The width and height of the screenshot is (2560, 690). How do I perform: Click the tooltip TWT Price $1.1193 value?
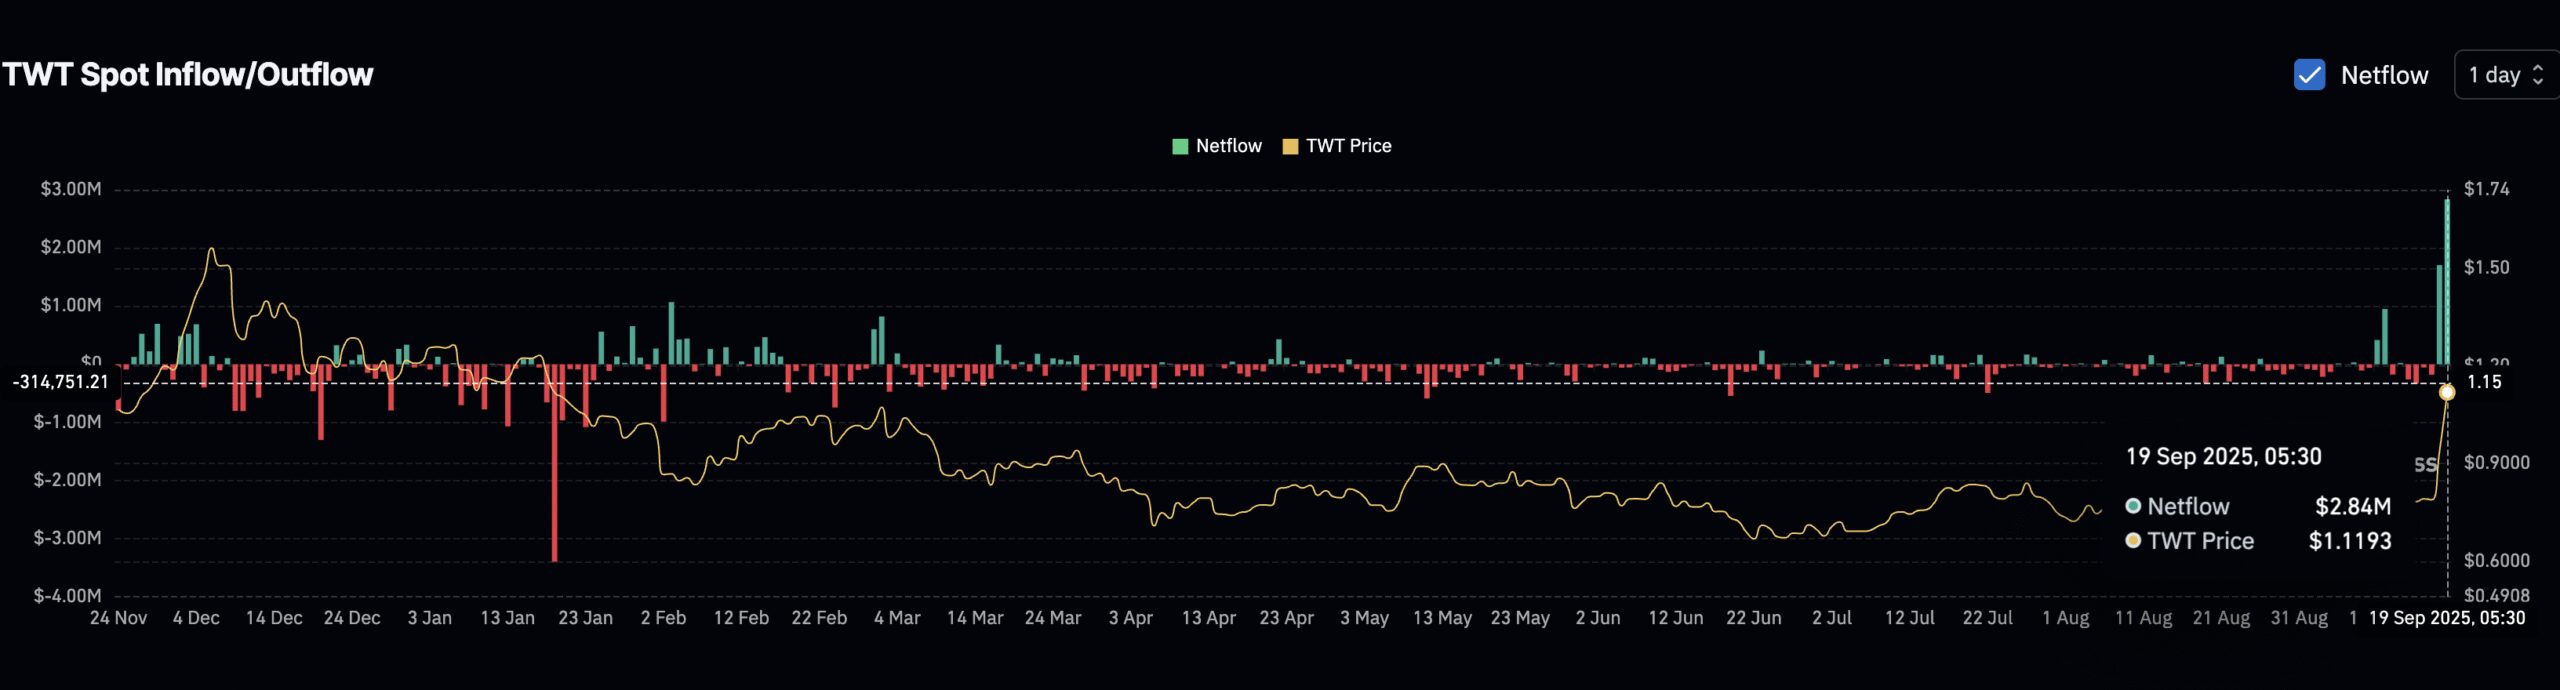pyautogui.click(x=2350, y=541)
